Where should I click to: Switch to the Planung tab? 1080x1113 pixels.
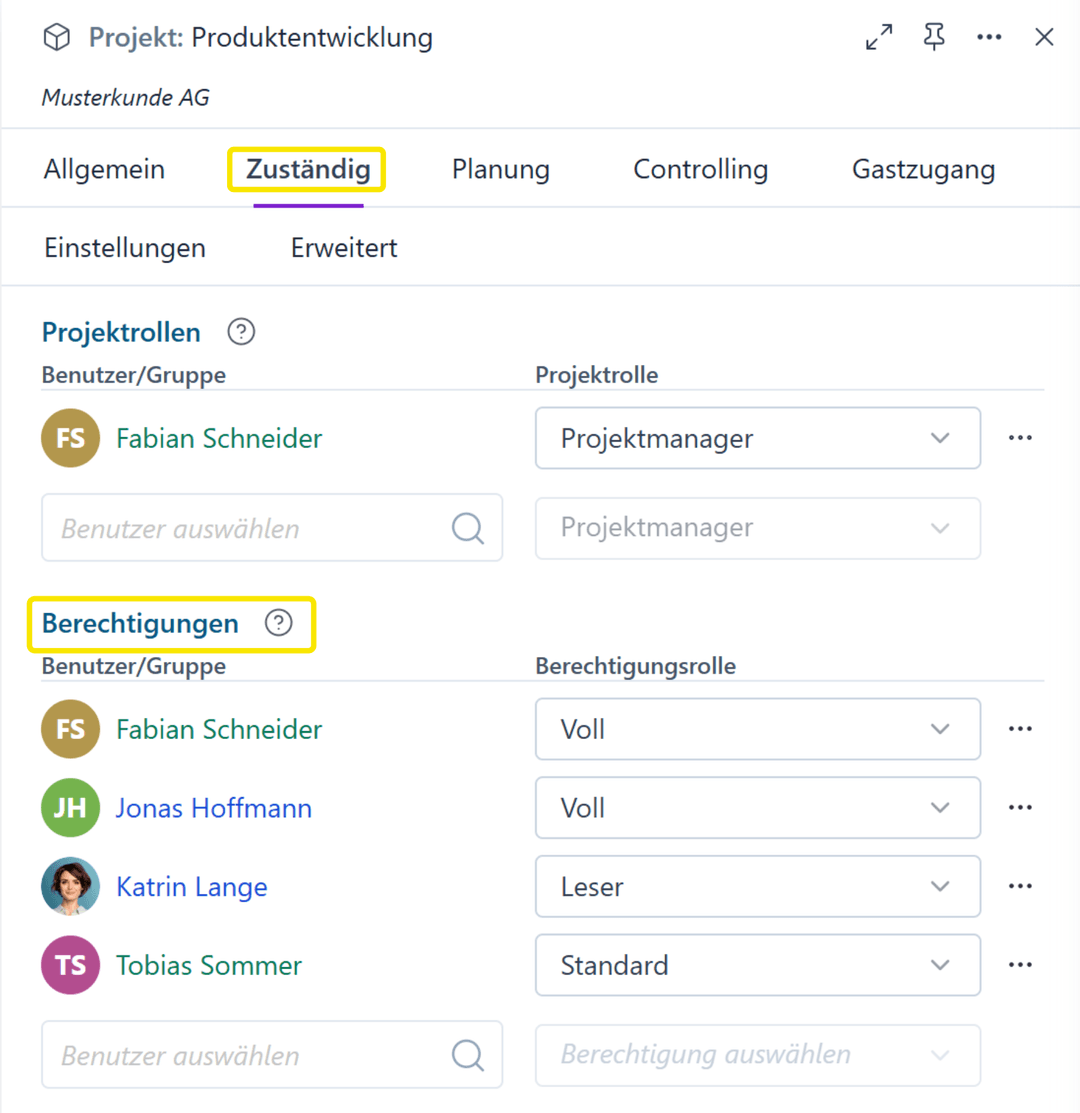tap(500, 170)
